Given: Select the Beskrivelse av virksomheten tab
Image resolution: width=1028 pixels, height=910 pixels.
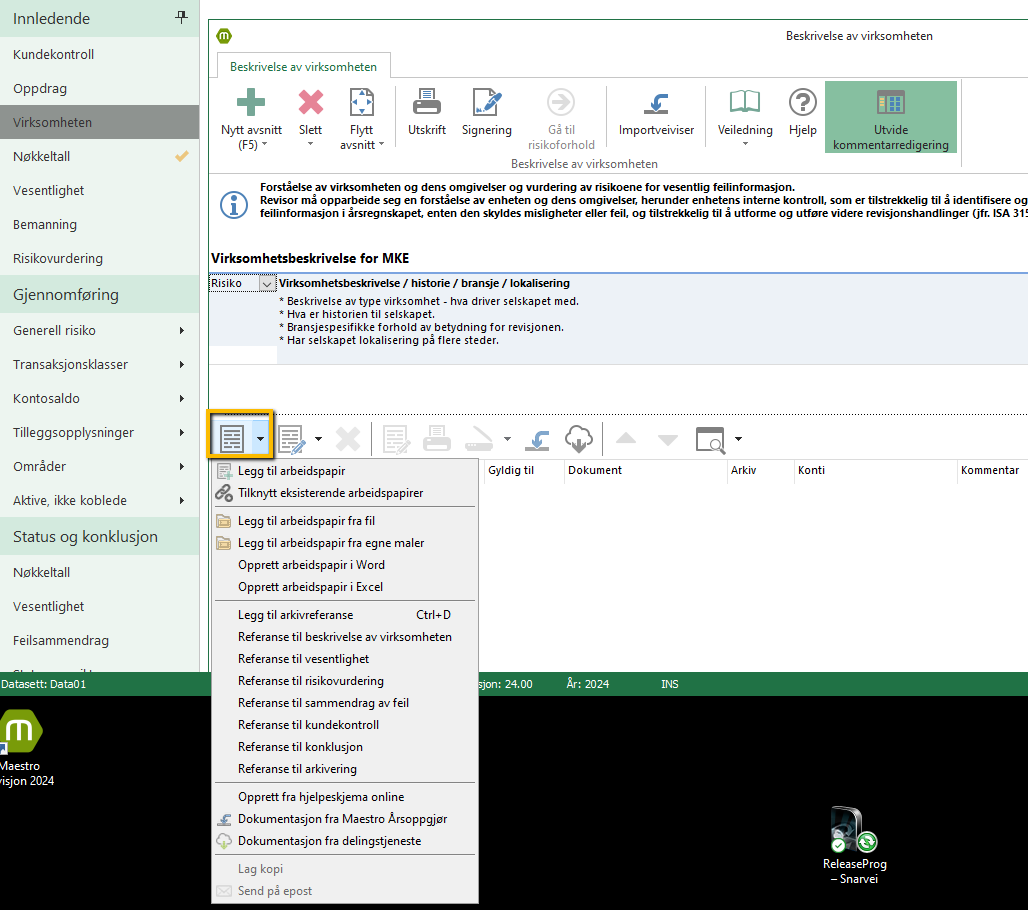Looking at the screenshot, I should (x=304, y=67).
